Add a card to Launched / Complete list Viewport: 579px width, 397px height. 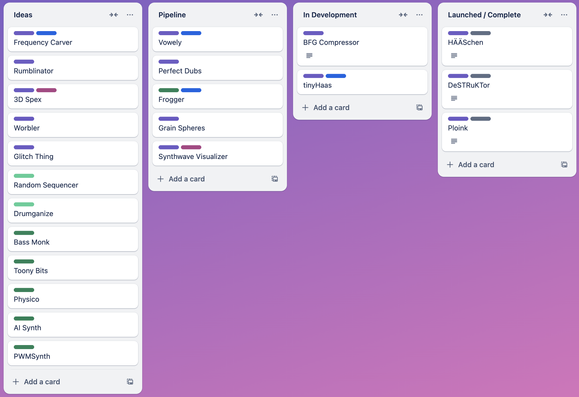coord(471,165)
